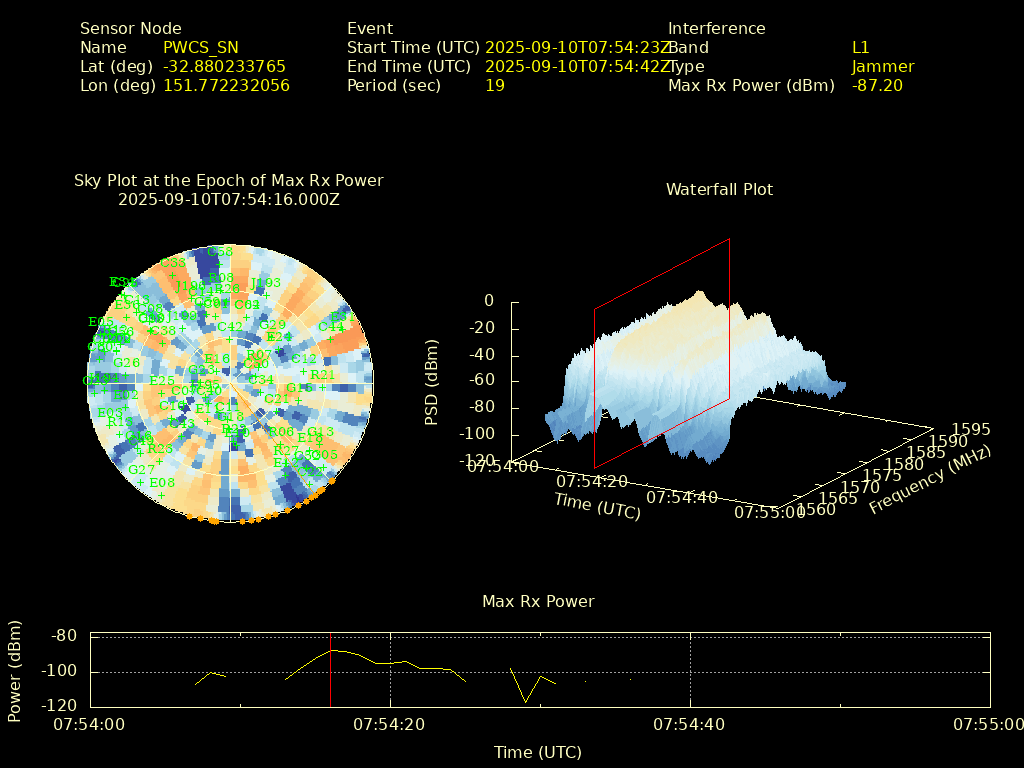Viewport: 1024px width, 768px height.
Task: Click the latitude value -32.880233765
Action: [x=224, y=67]
